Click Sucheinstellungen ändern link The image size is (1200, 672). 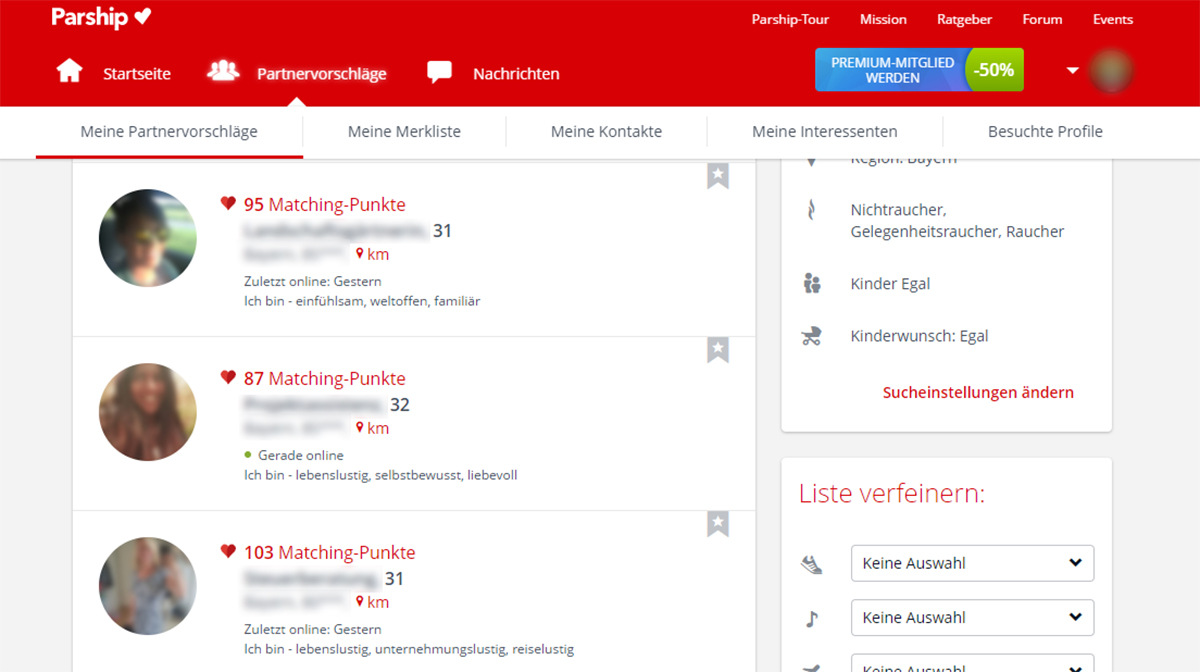978,392
